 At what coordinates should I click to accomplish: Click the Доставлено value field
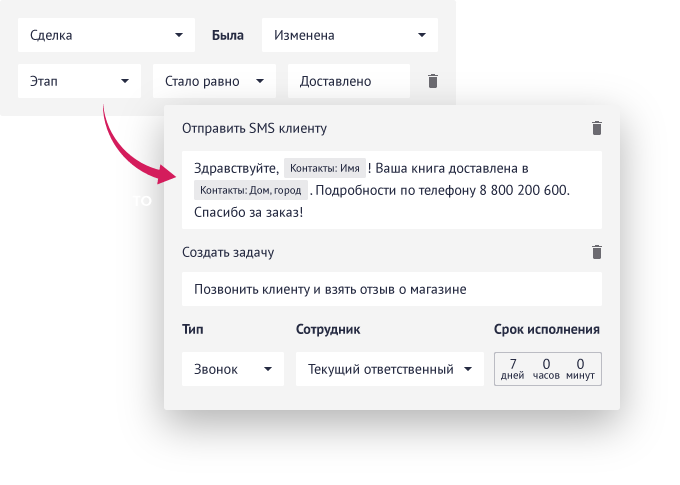348,81
